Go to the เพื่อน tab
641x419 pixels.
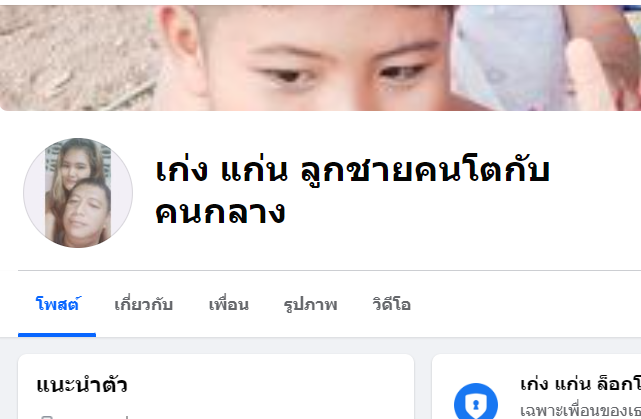click(x=229, y=305)
